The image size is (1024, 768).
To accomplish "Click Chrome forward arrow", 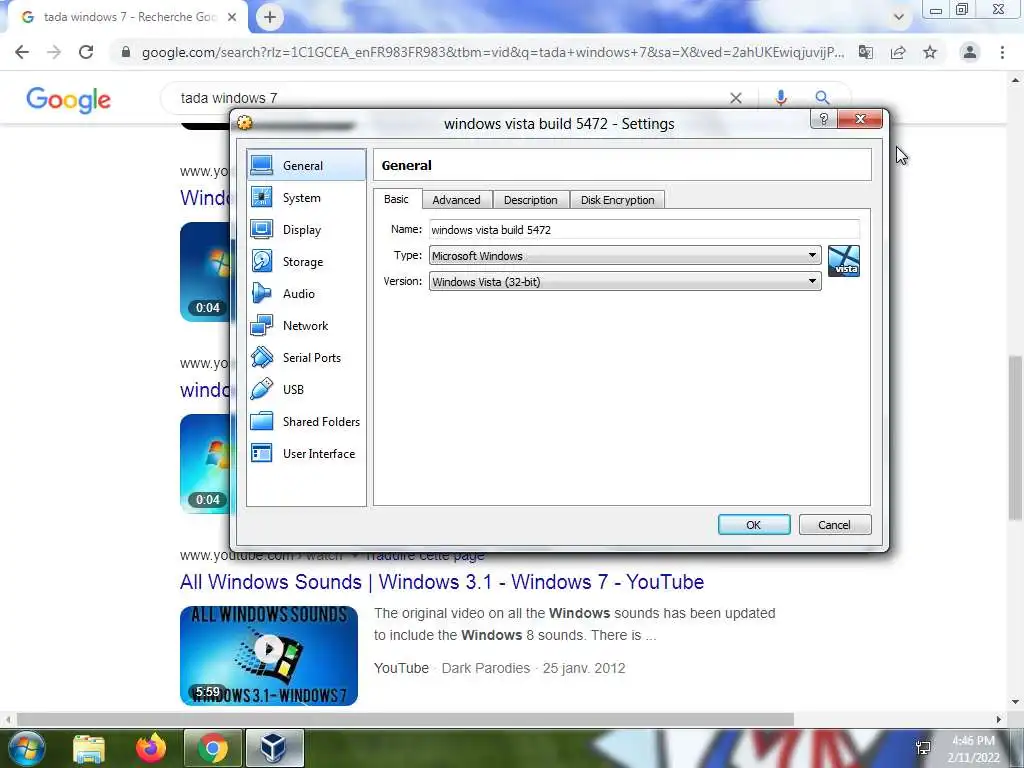I will [x=54, y=52].
